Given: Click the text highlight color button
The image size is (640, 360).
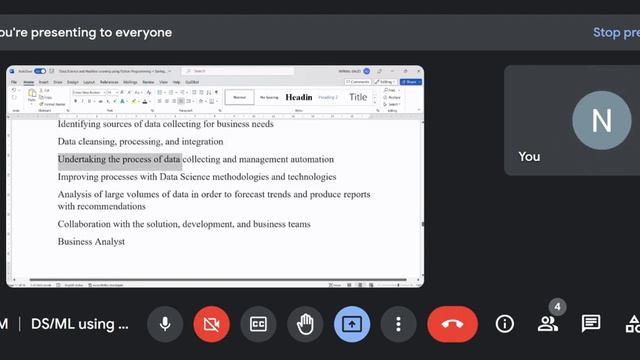Looking at the screenshot, I should pos(133,101).
